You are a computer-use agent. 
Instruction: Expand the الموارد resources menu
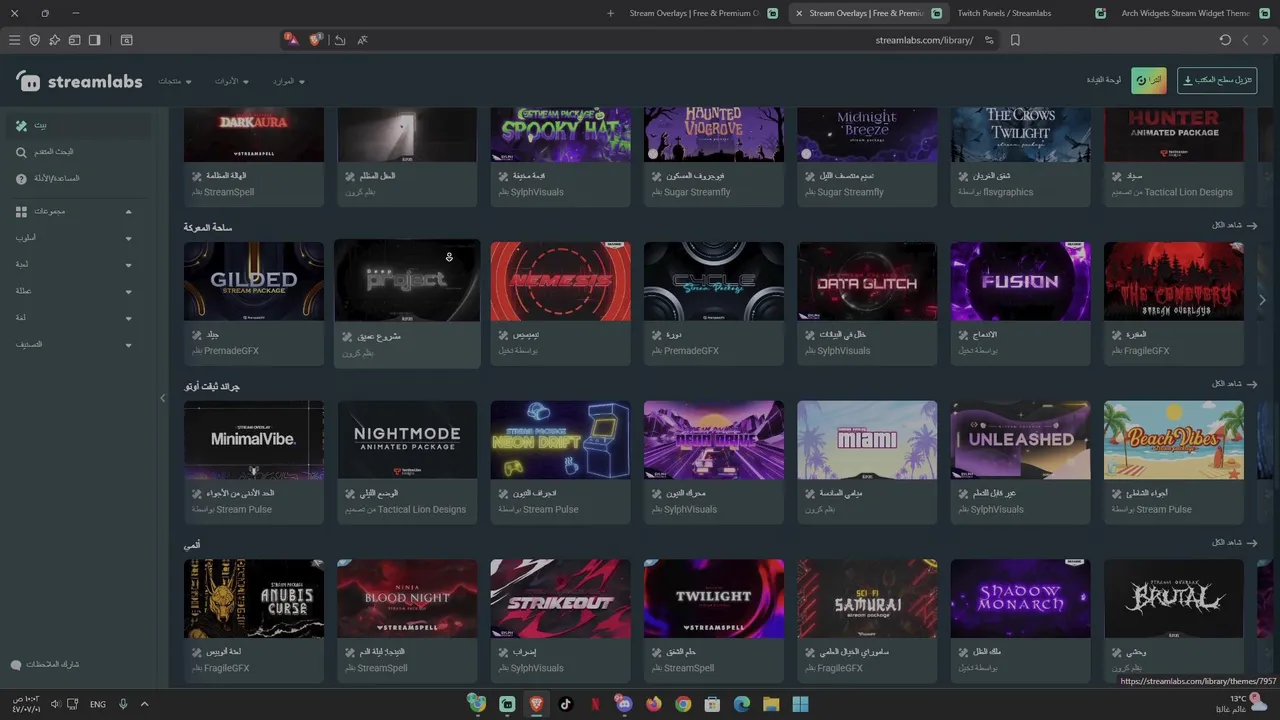point(289,81)
